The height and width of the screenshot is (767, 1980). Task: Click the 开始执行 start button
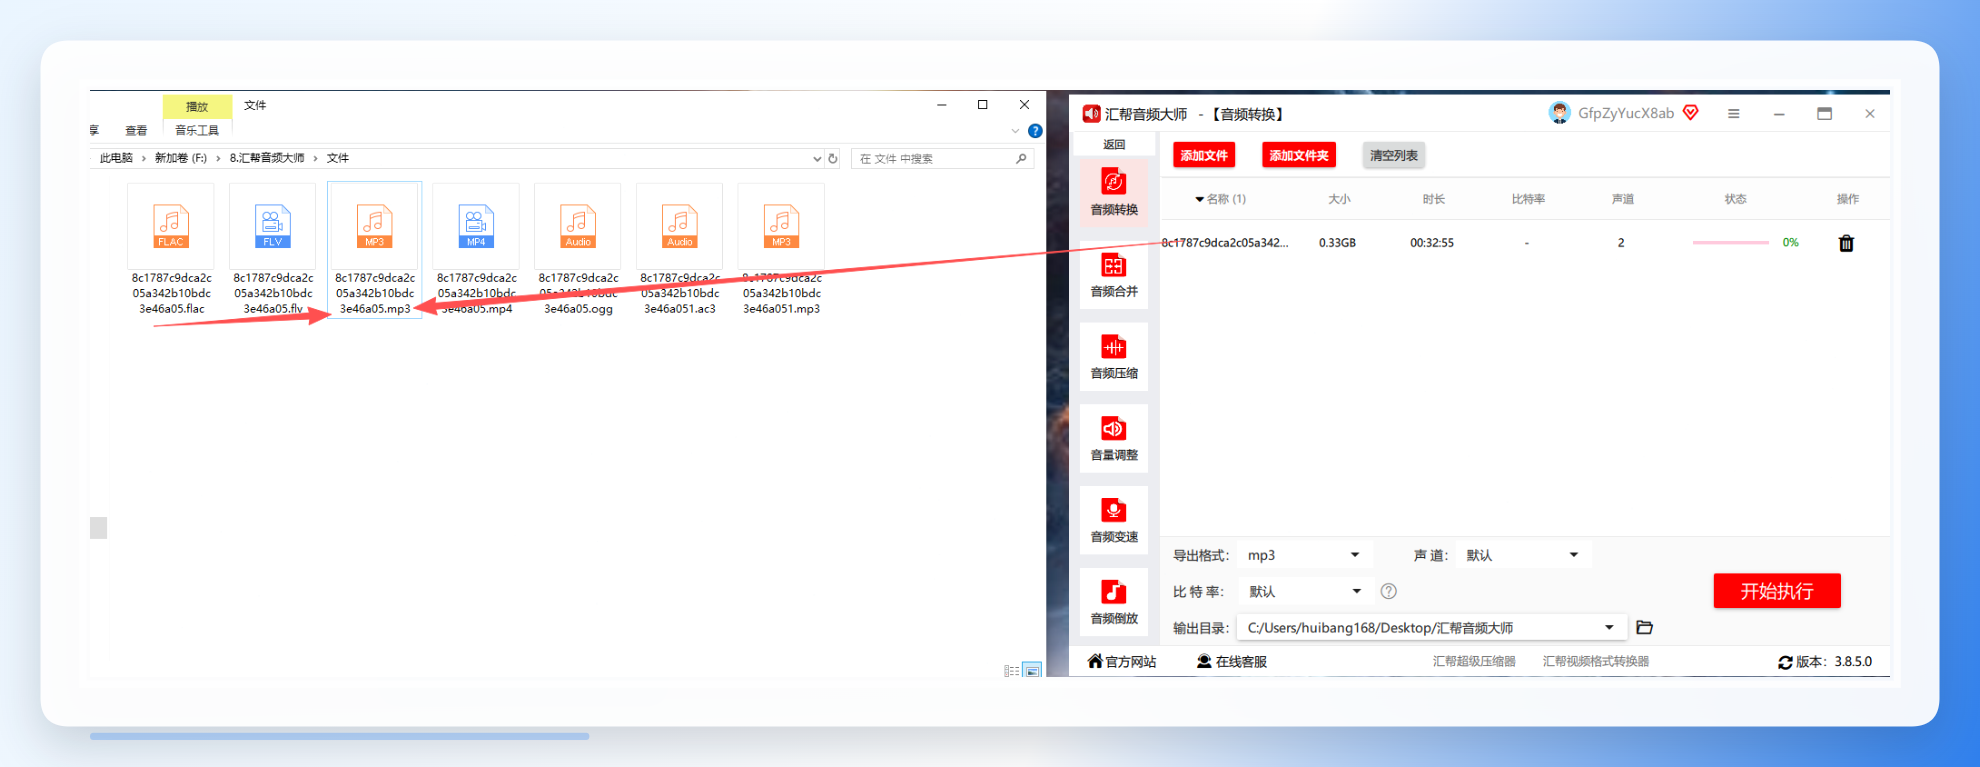(x=1777, y=591)
